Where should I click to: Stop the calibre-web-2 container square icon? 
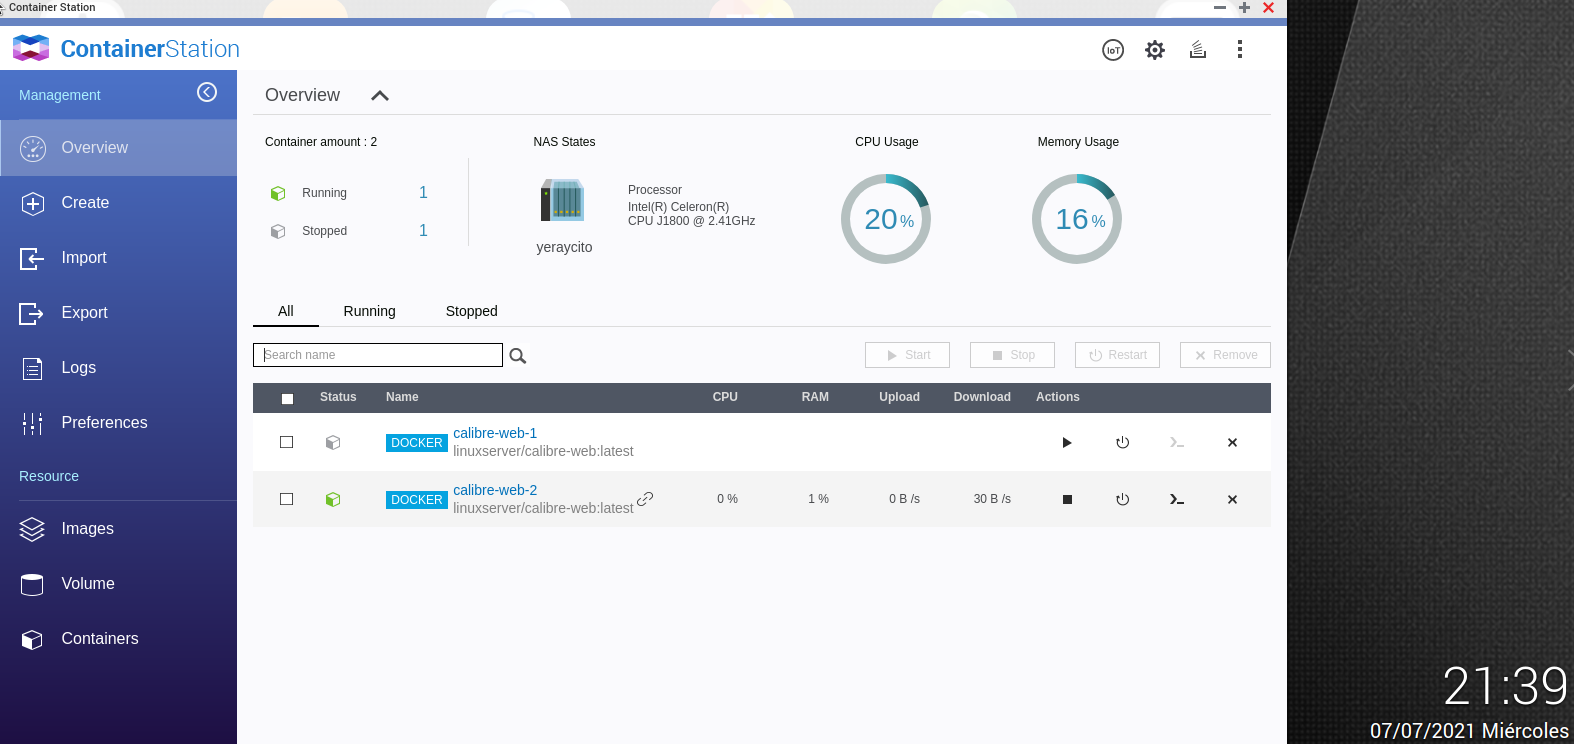point(1067,500)
